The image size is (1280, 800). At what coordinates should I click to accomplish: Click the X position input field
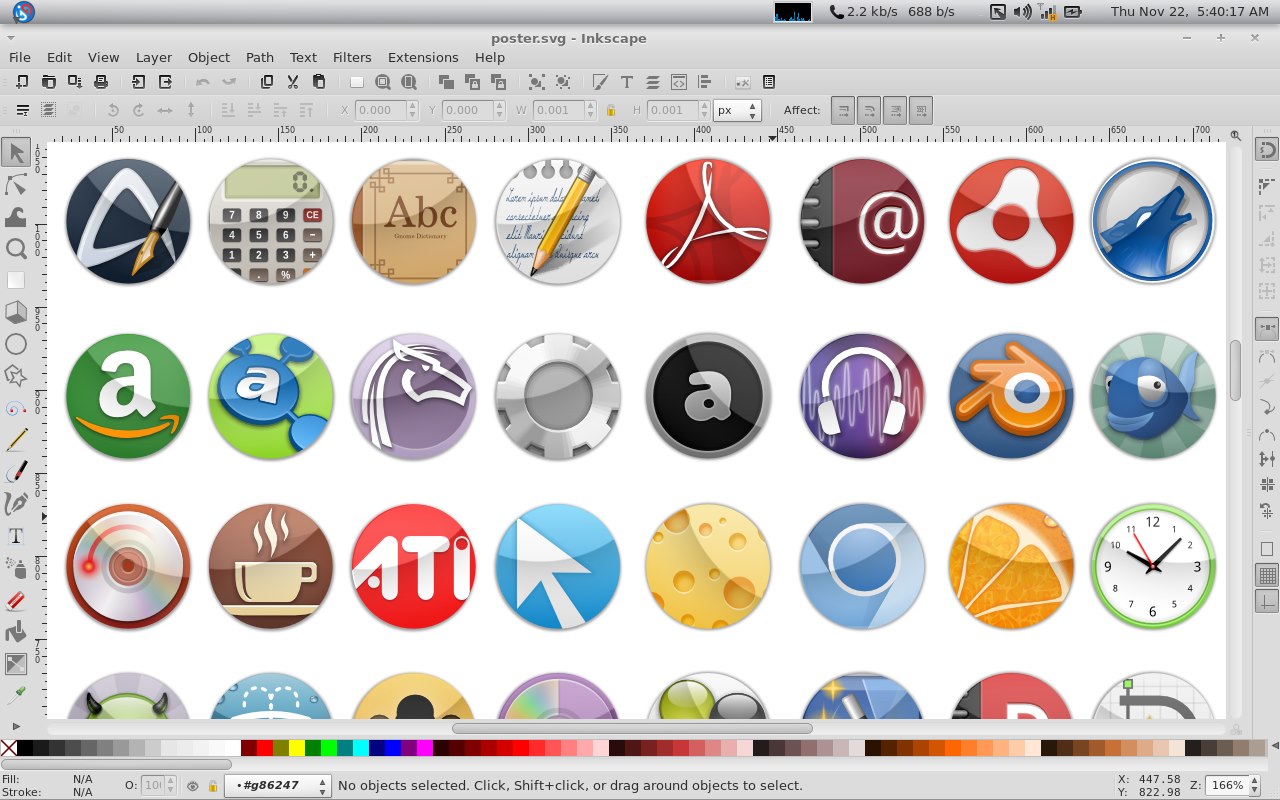click(380, 110)
